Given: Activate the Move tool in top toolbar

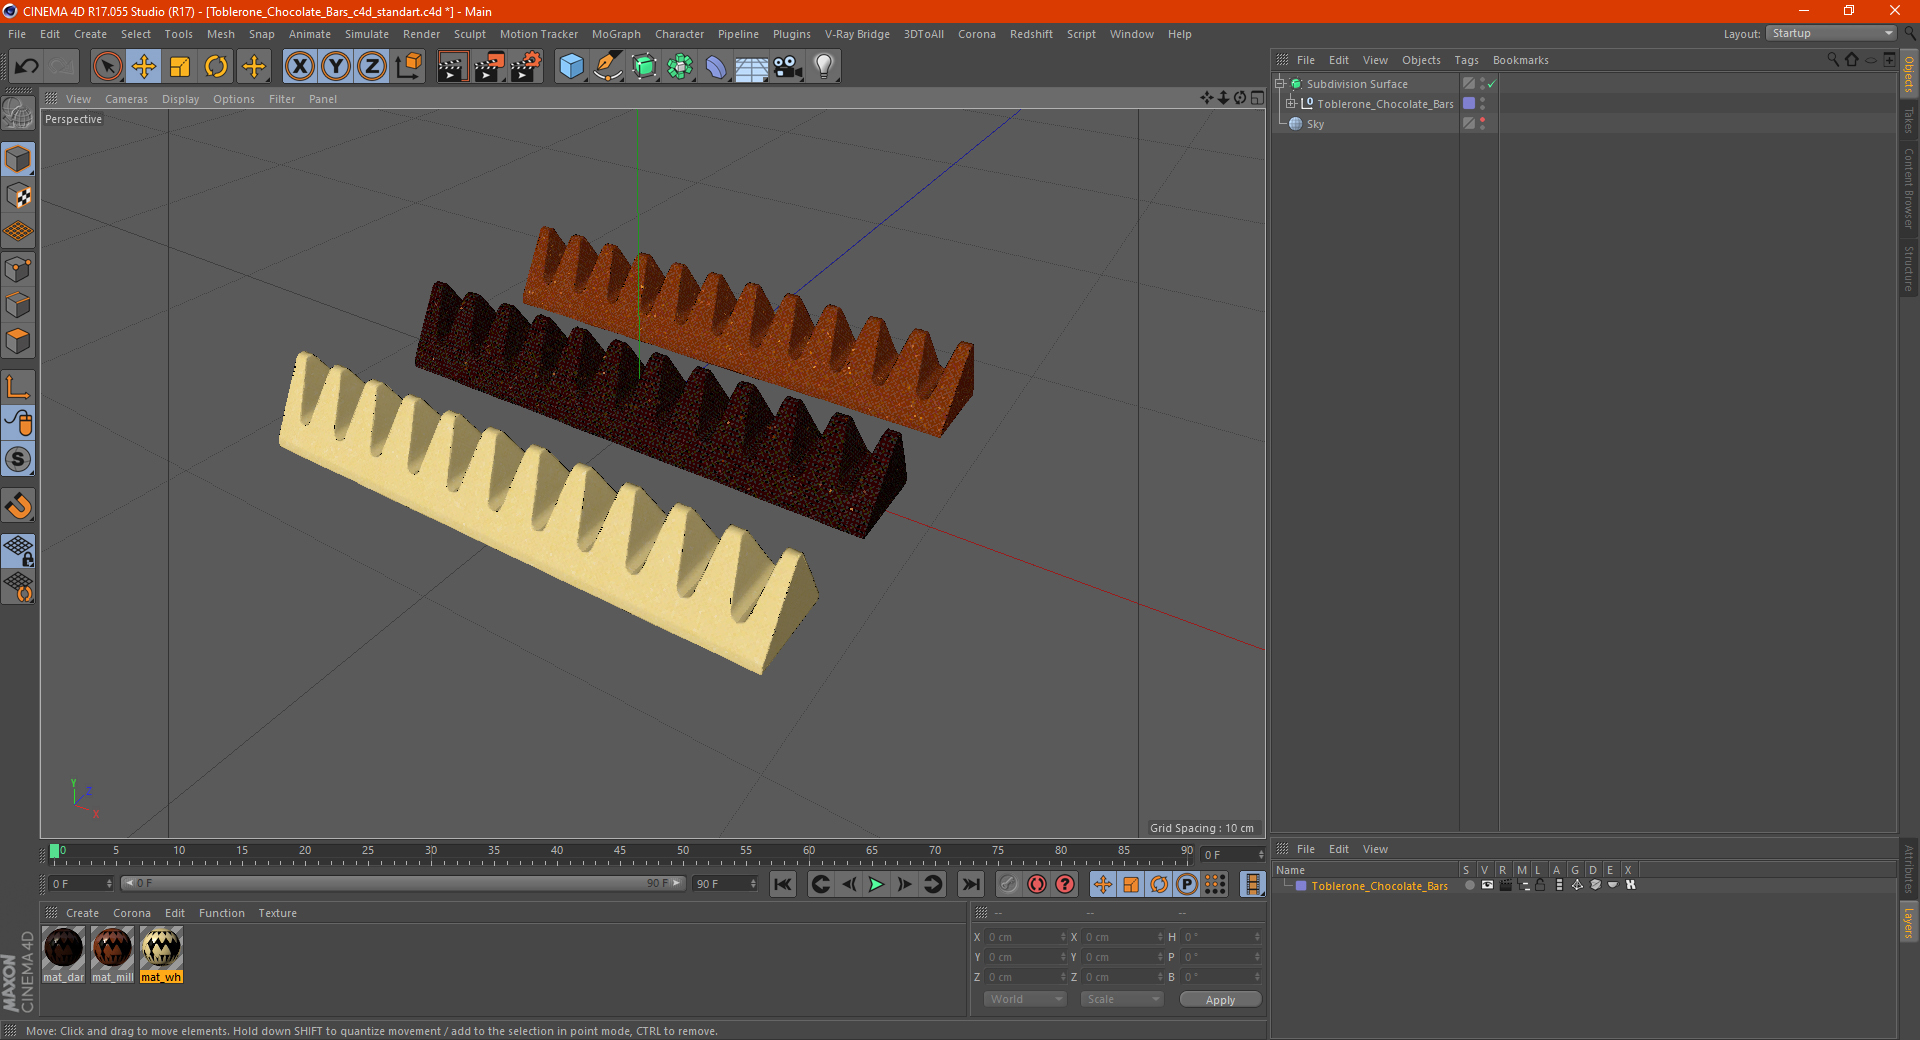Looking at the screenshot, I should (x=144, y=67).
